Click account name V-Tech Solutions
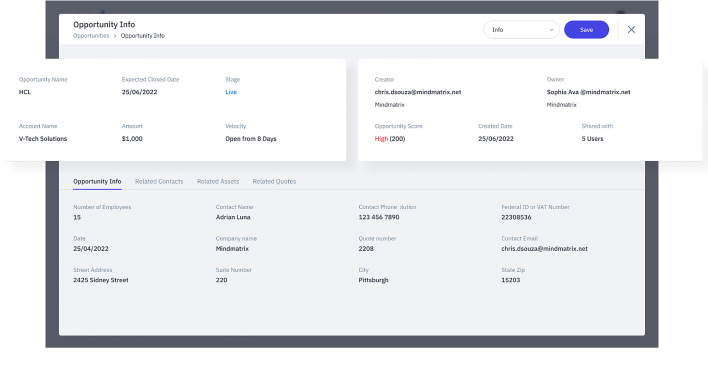 [43, 139]
